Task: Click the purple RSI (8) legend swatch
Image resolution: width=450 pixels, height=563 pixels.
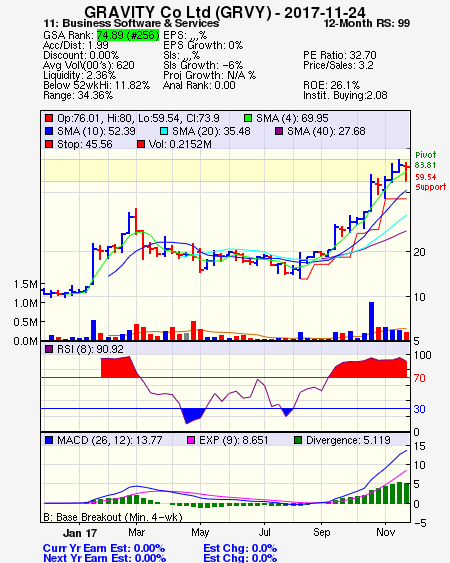Action: click(49, 349)
